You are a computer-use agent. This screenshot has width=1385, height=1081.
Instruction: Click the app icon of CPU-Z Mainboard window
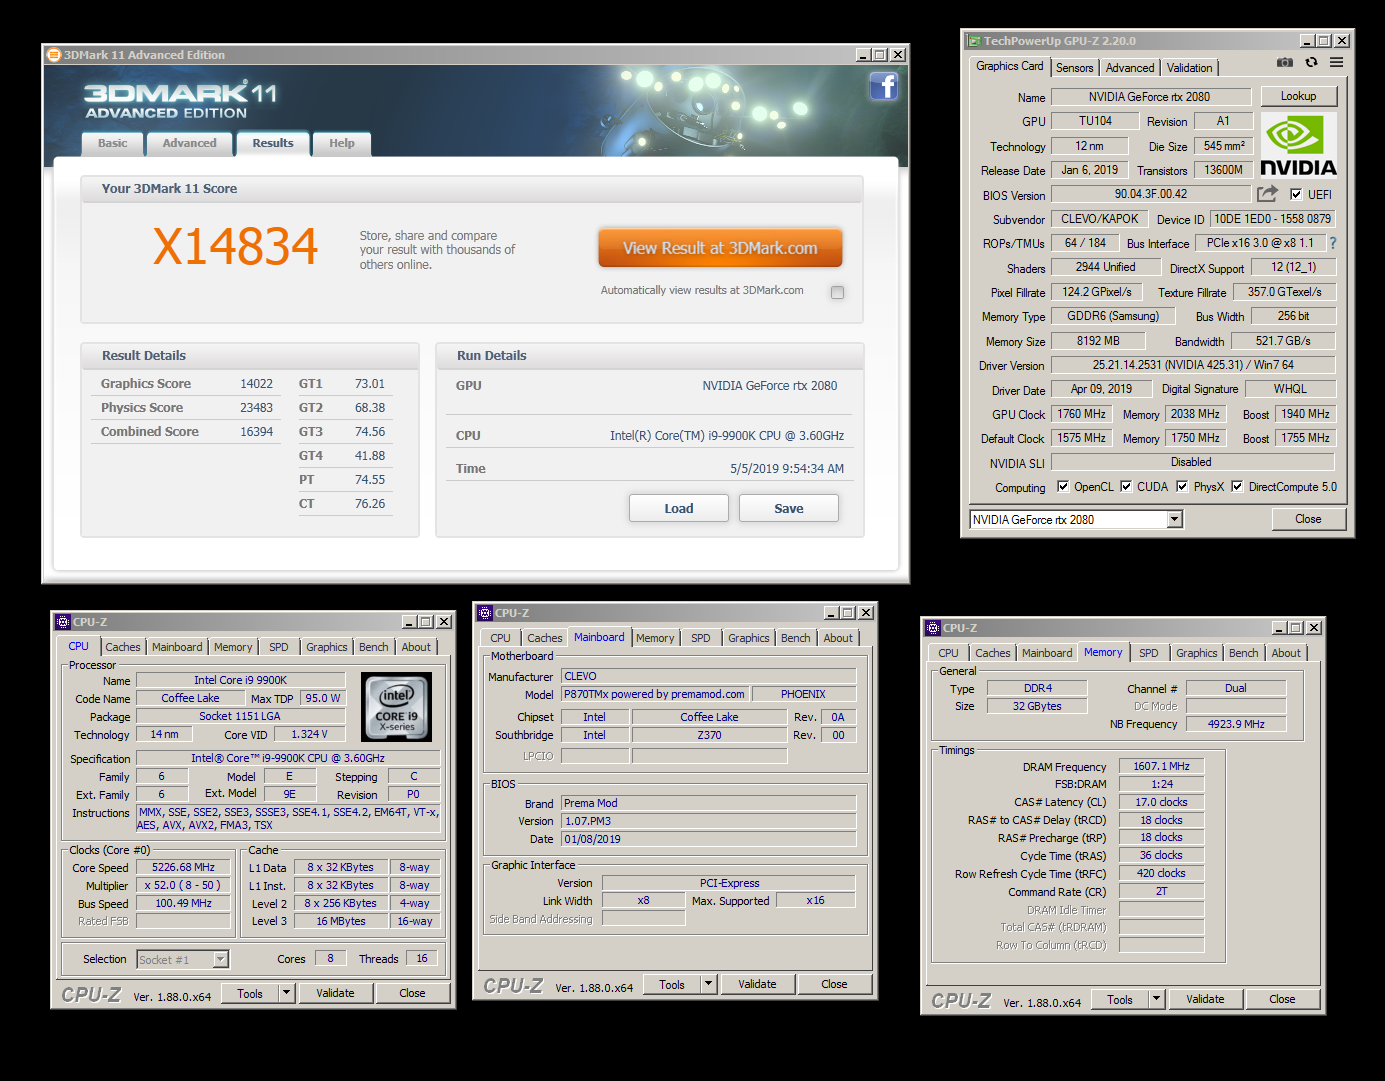click(x=485, y=613)
